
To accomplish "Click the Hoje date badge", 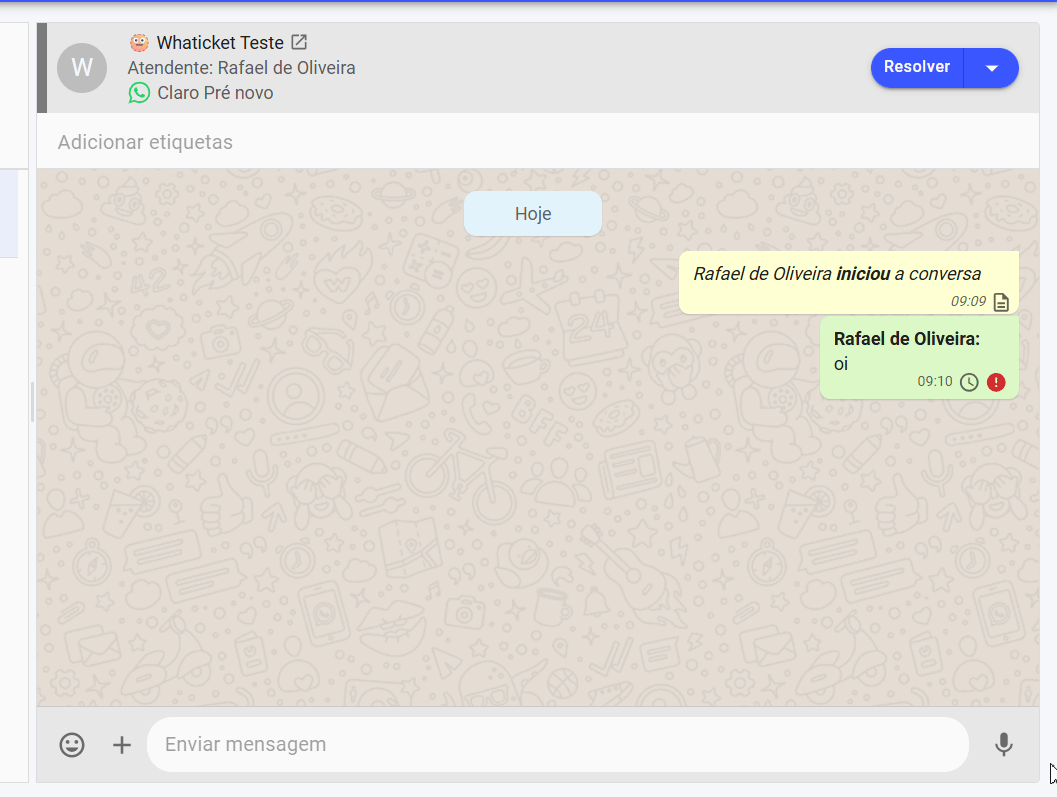I will 533,214.
